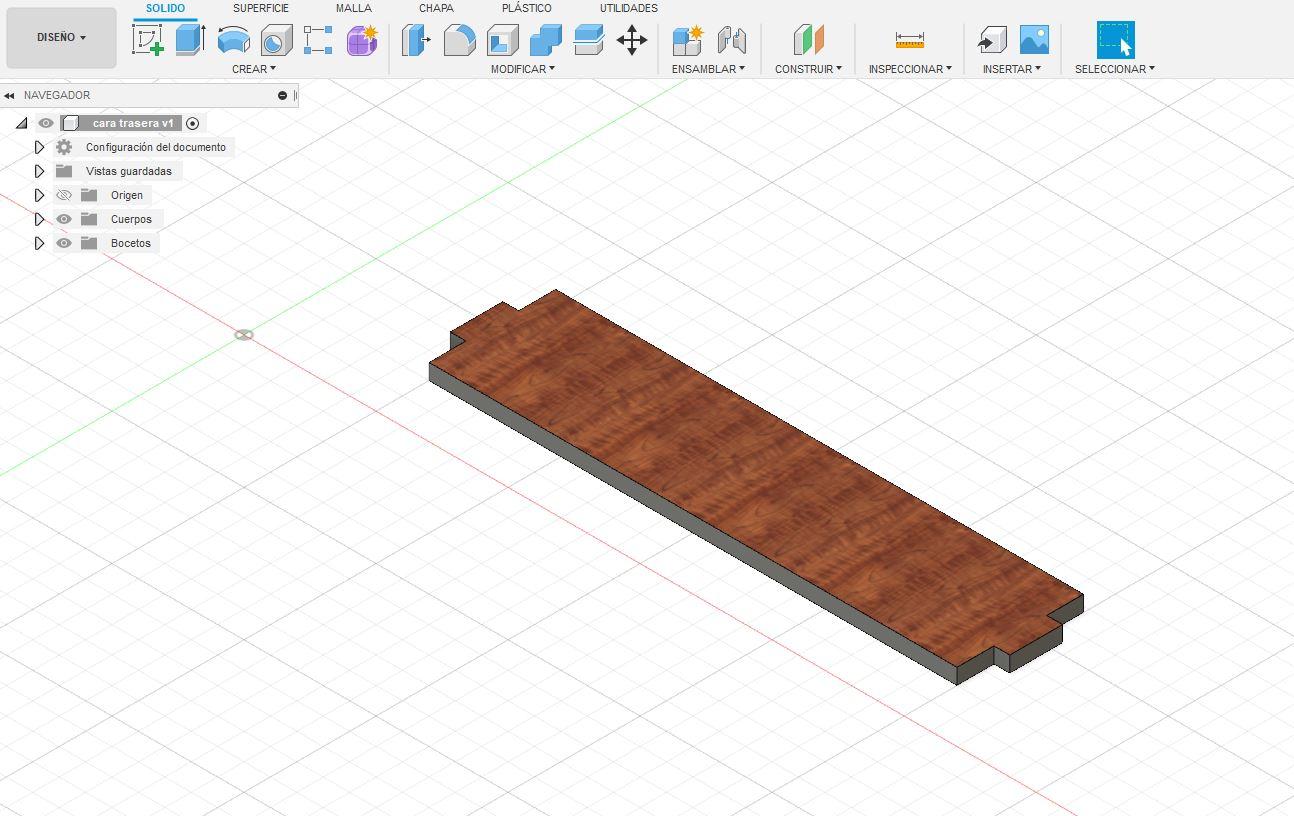
Task: Click the folder icon next to Origen
Action: point(89,195)
